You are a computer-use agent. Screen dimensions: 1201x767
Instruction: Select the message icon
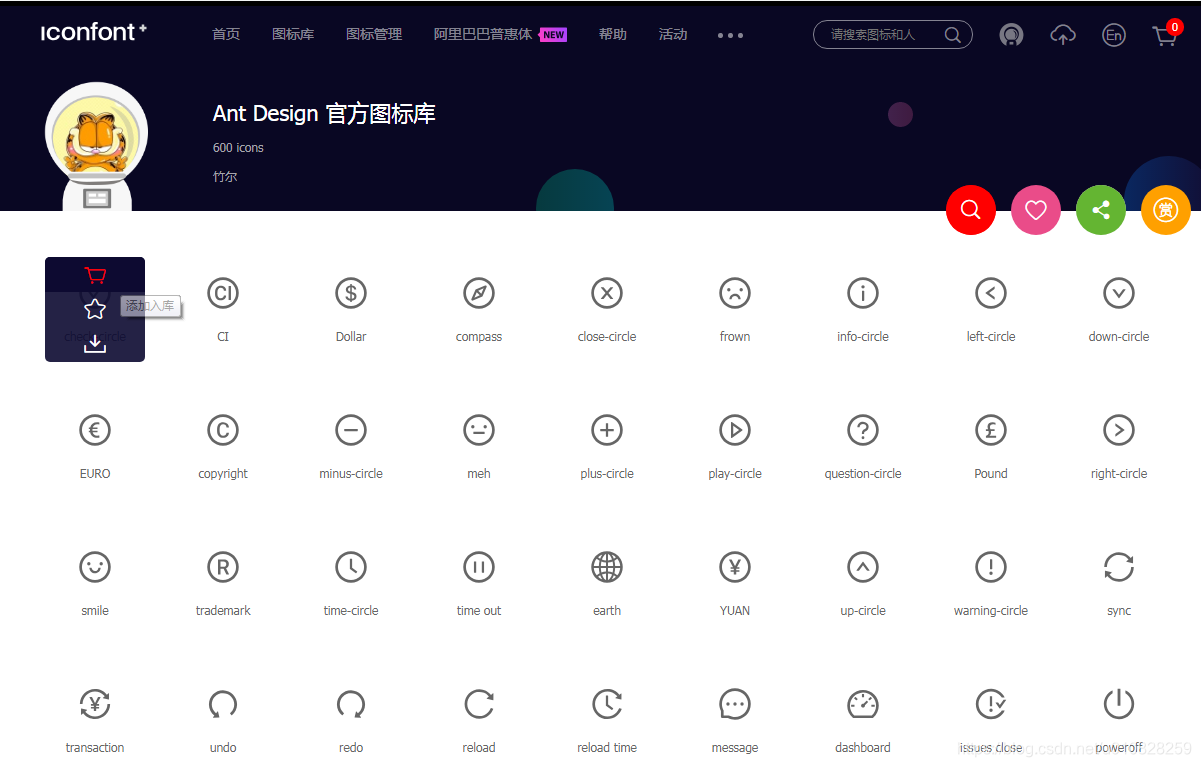(x=735, y=704)
